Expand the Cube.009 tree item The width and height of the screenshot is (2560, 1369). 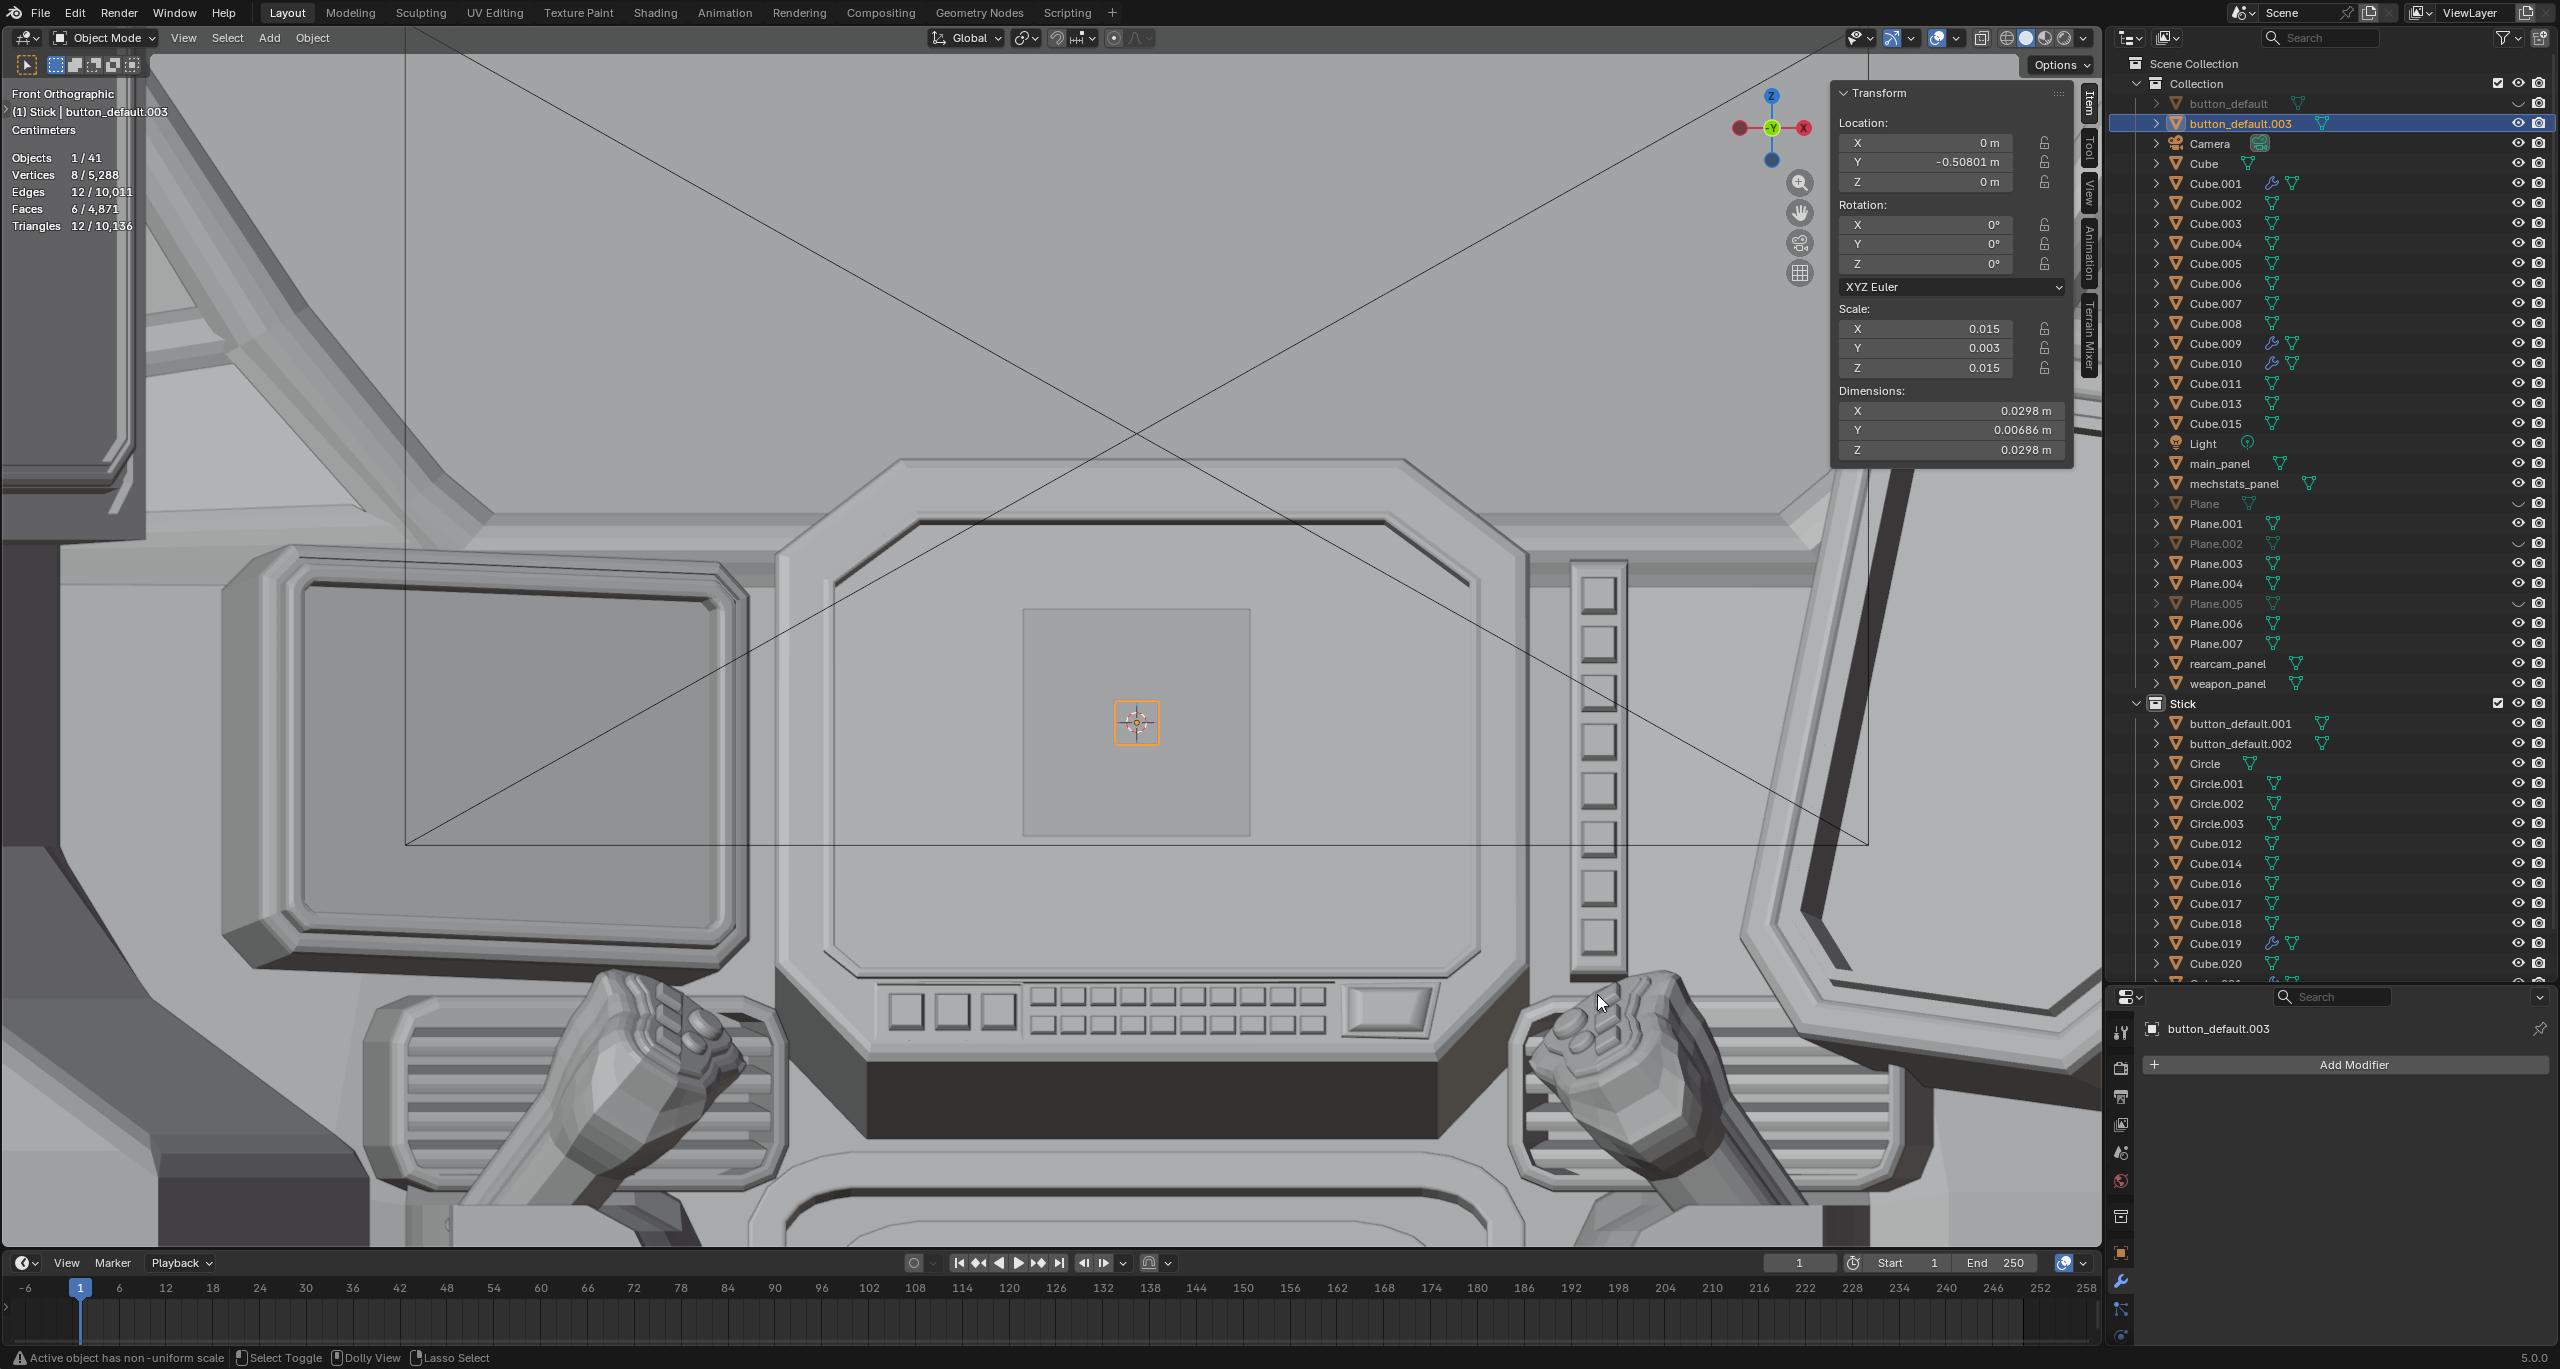(x=2156, y=344)
